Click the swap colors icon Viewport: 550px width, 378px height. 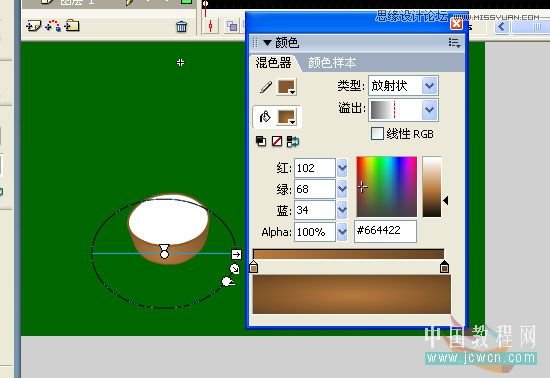(x=293, y=141)
